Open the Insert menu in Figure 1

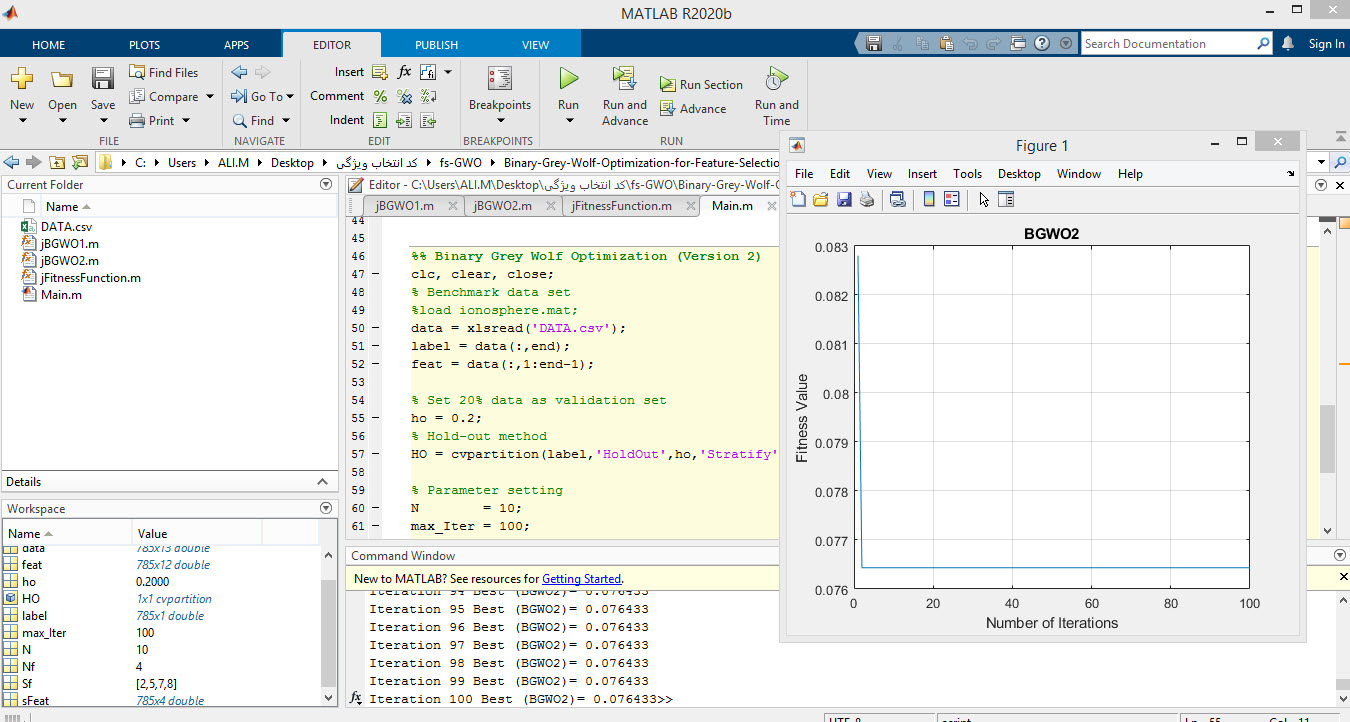[922, 173]
